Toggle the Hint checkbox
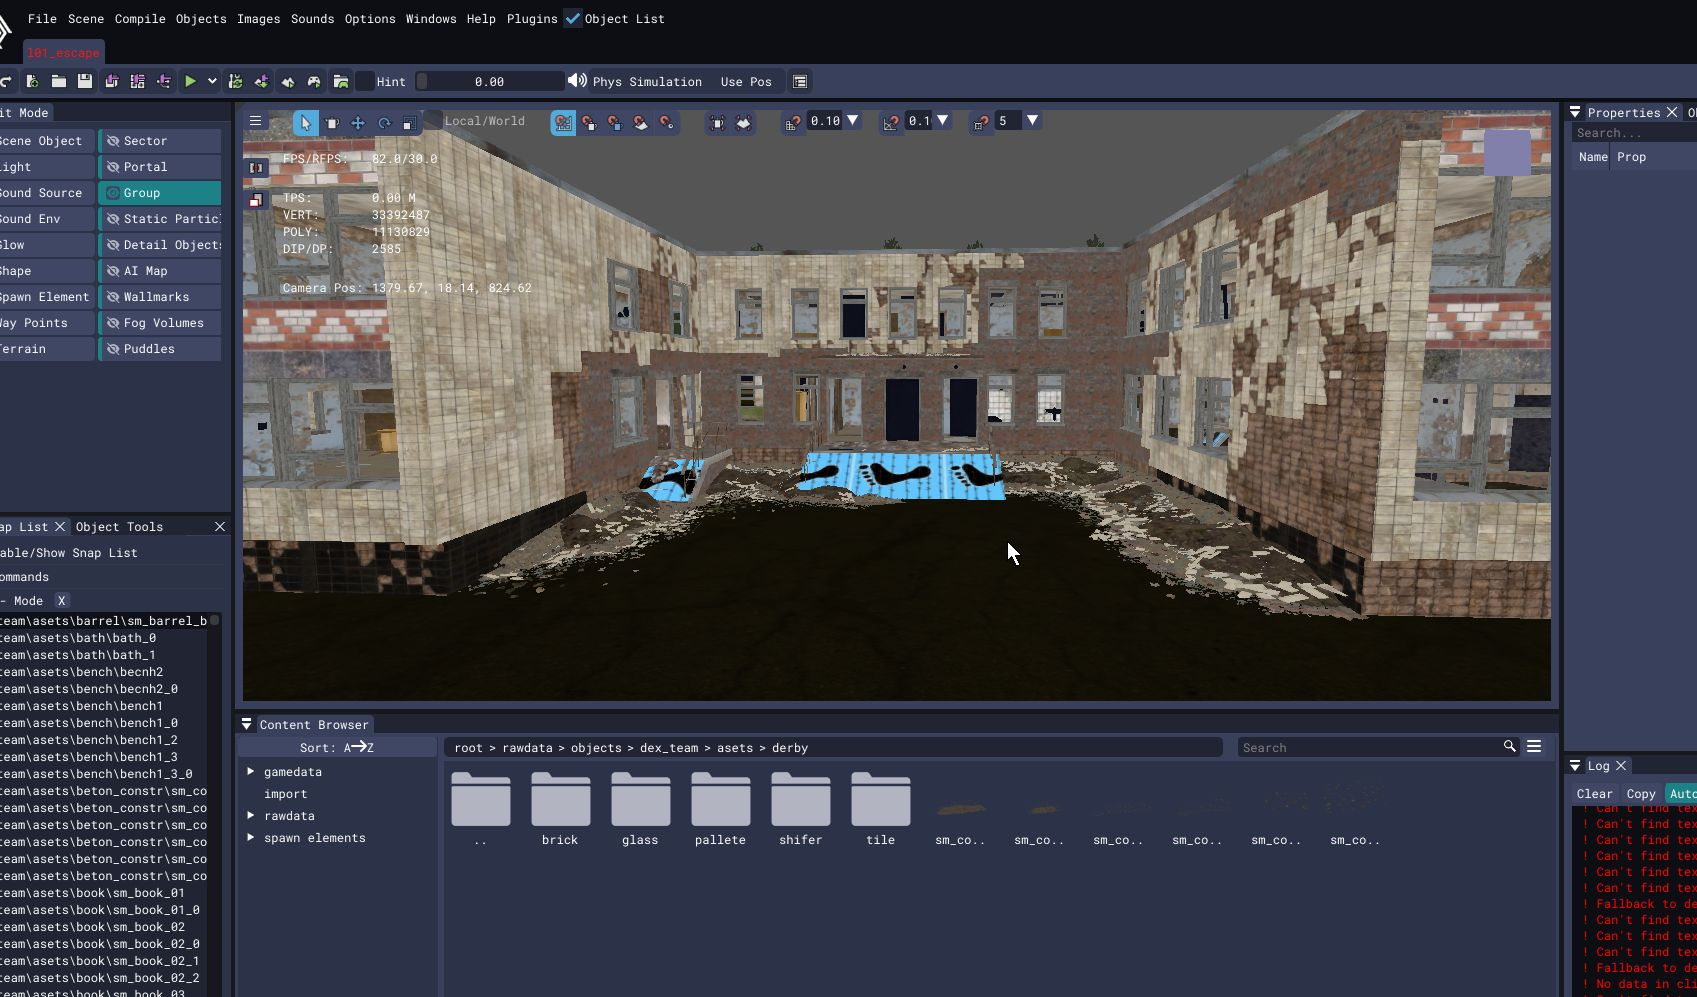This screenshot has height=997, width=1697. (x=366, y=82)
